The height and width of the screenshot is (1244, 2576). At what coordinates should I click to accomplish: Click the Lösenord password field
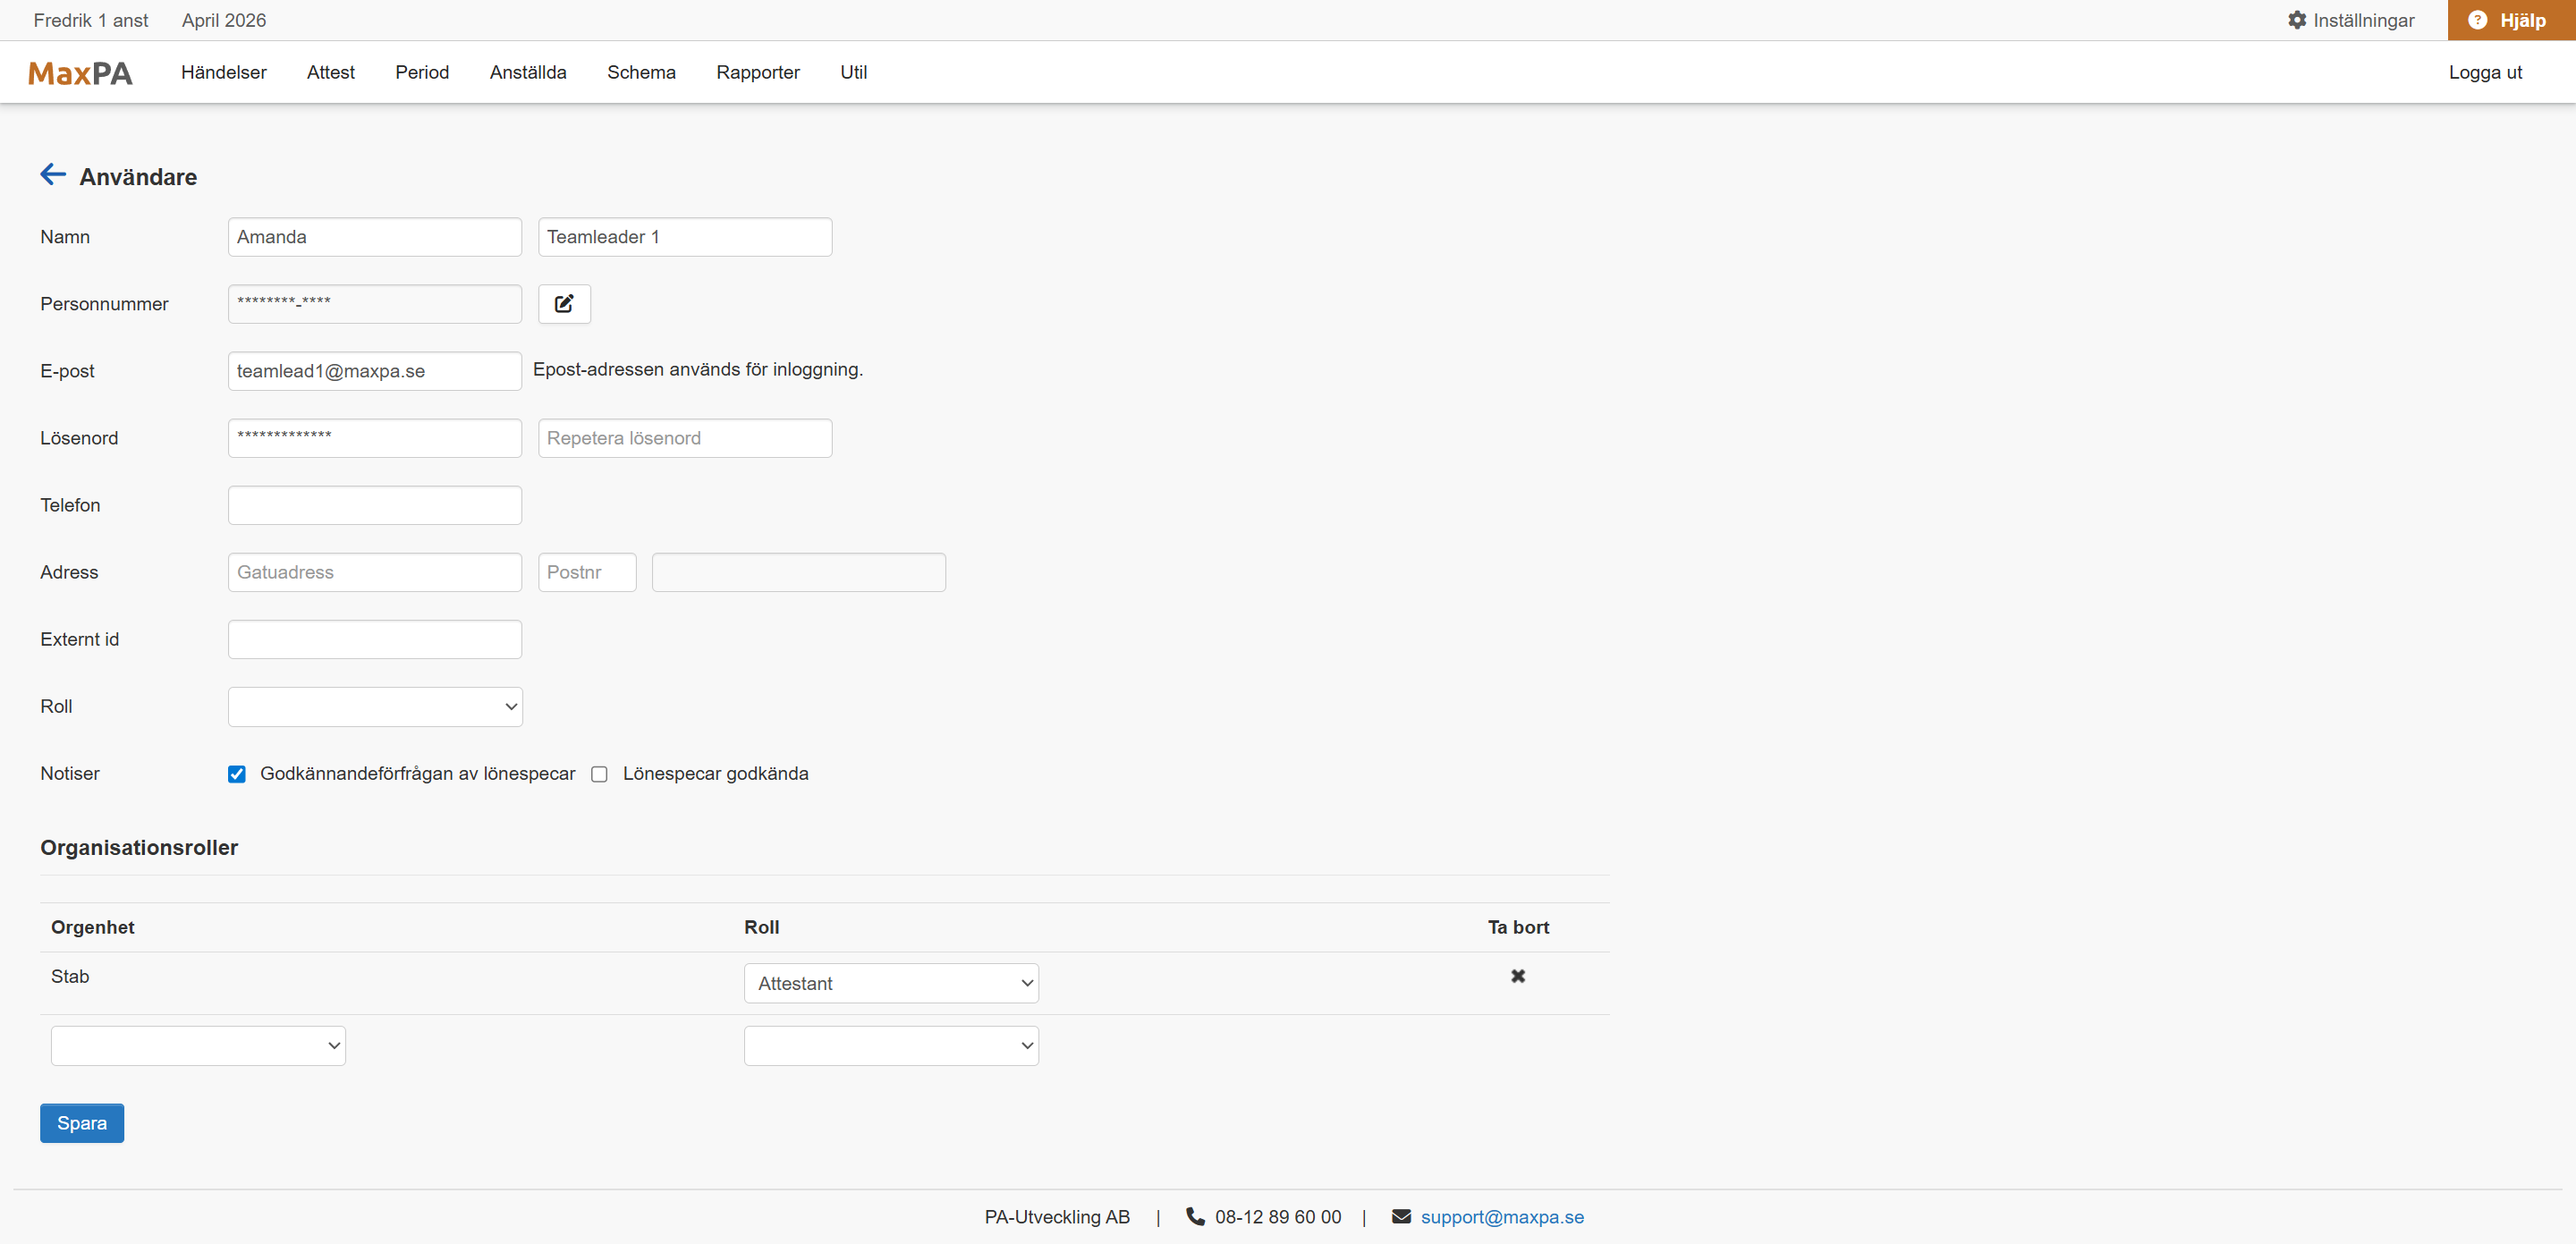tap(375, 438)
